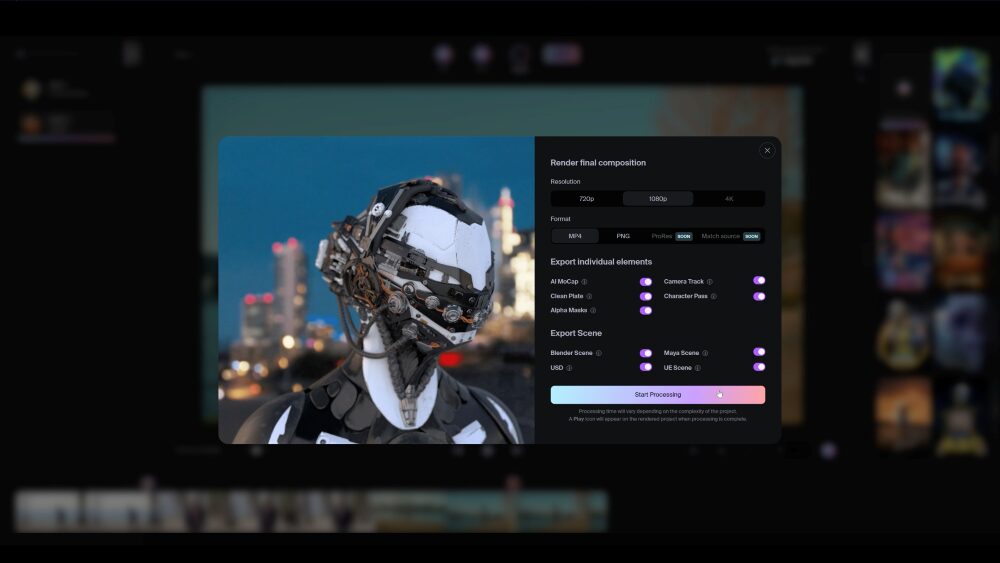Image resolution: width=1000 pixels, height=563 pixels.
Task: Toggle the Camera Track export switch
Action: [x=759, y=281]
